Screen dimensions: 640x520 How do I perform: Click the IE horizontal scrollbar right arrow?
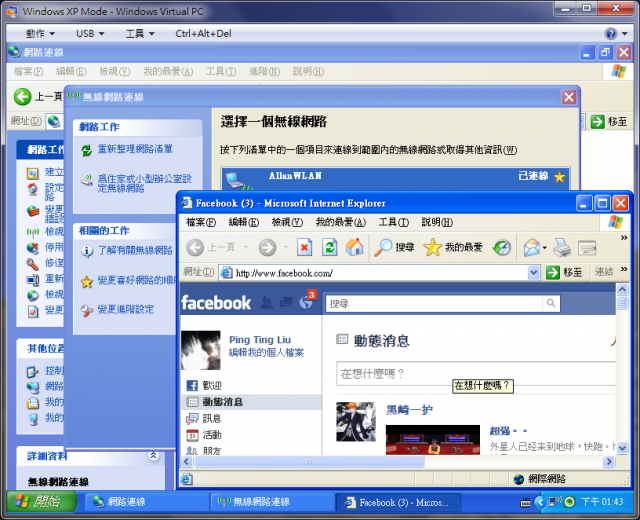609,462
